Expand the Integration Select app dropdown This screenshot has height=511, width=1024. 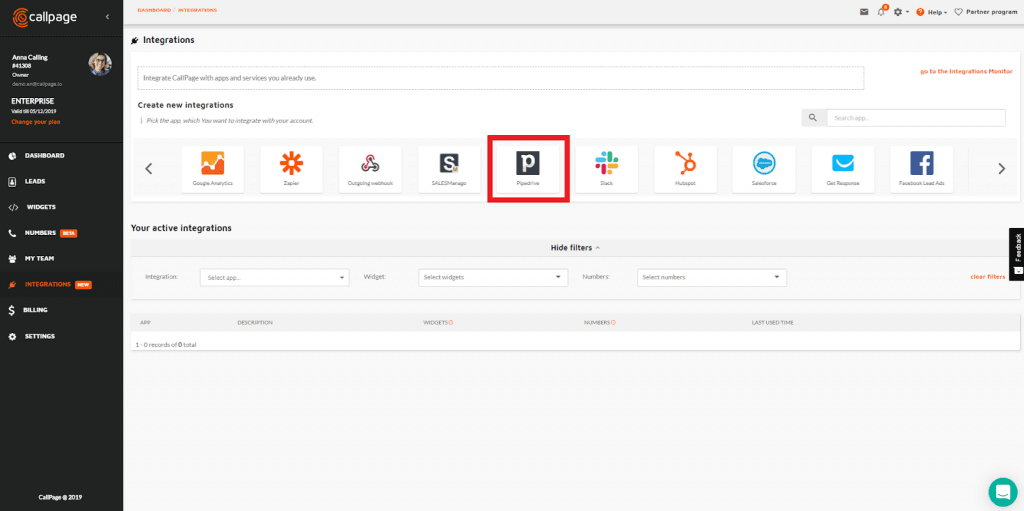pyautogui.click(x=275, y=278)
